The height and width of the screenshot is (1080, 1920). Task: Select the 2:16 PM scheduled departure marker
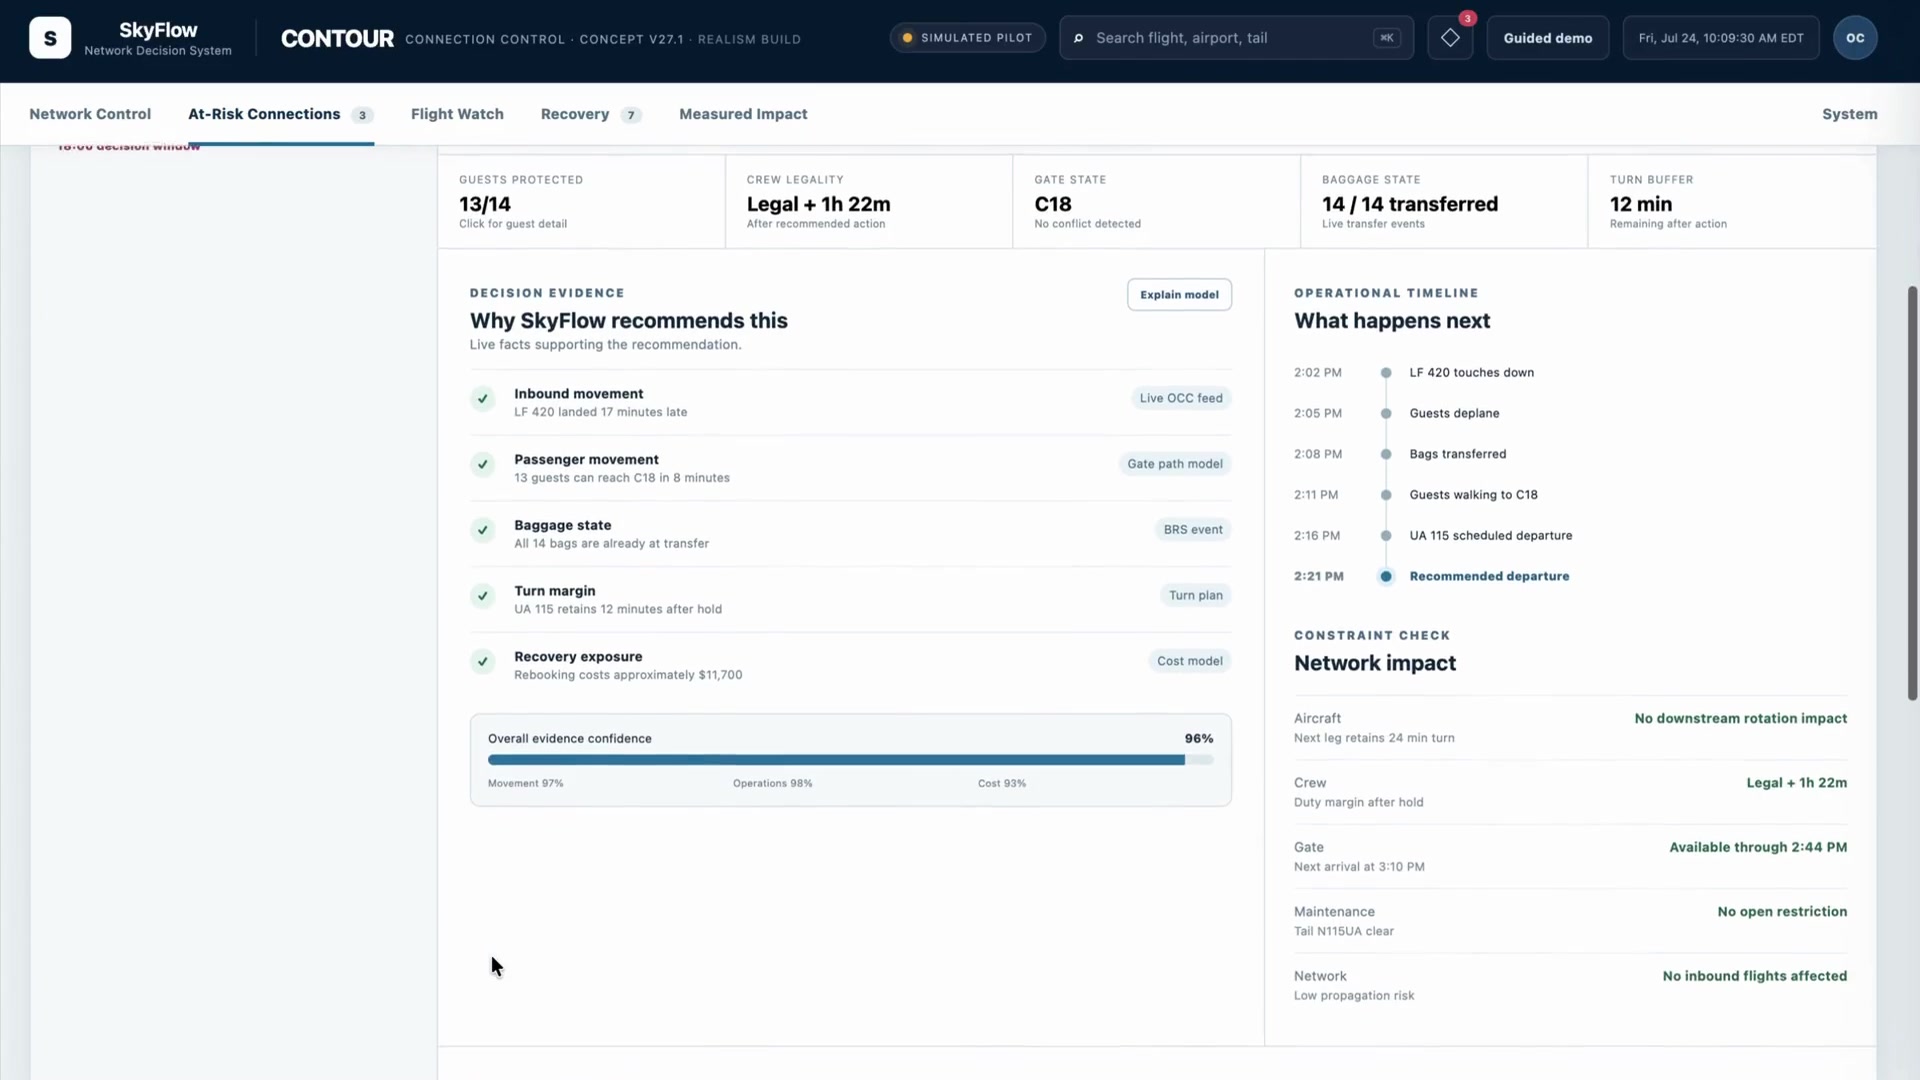[x=1385, y=536]
